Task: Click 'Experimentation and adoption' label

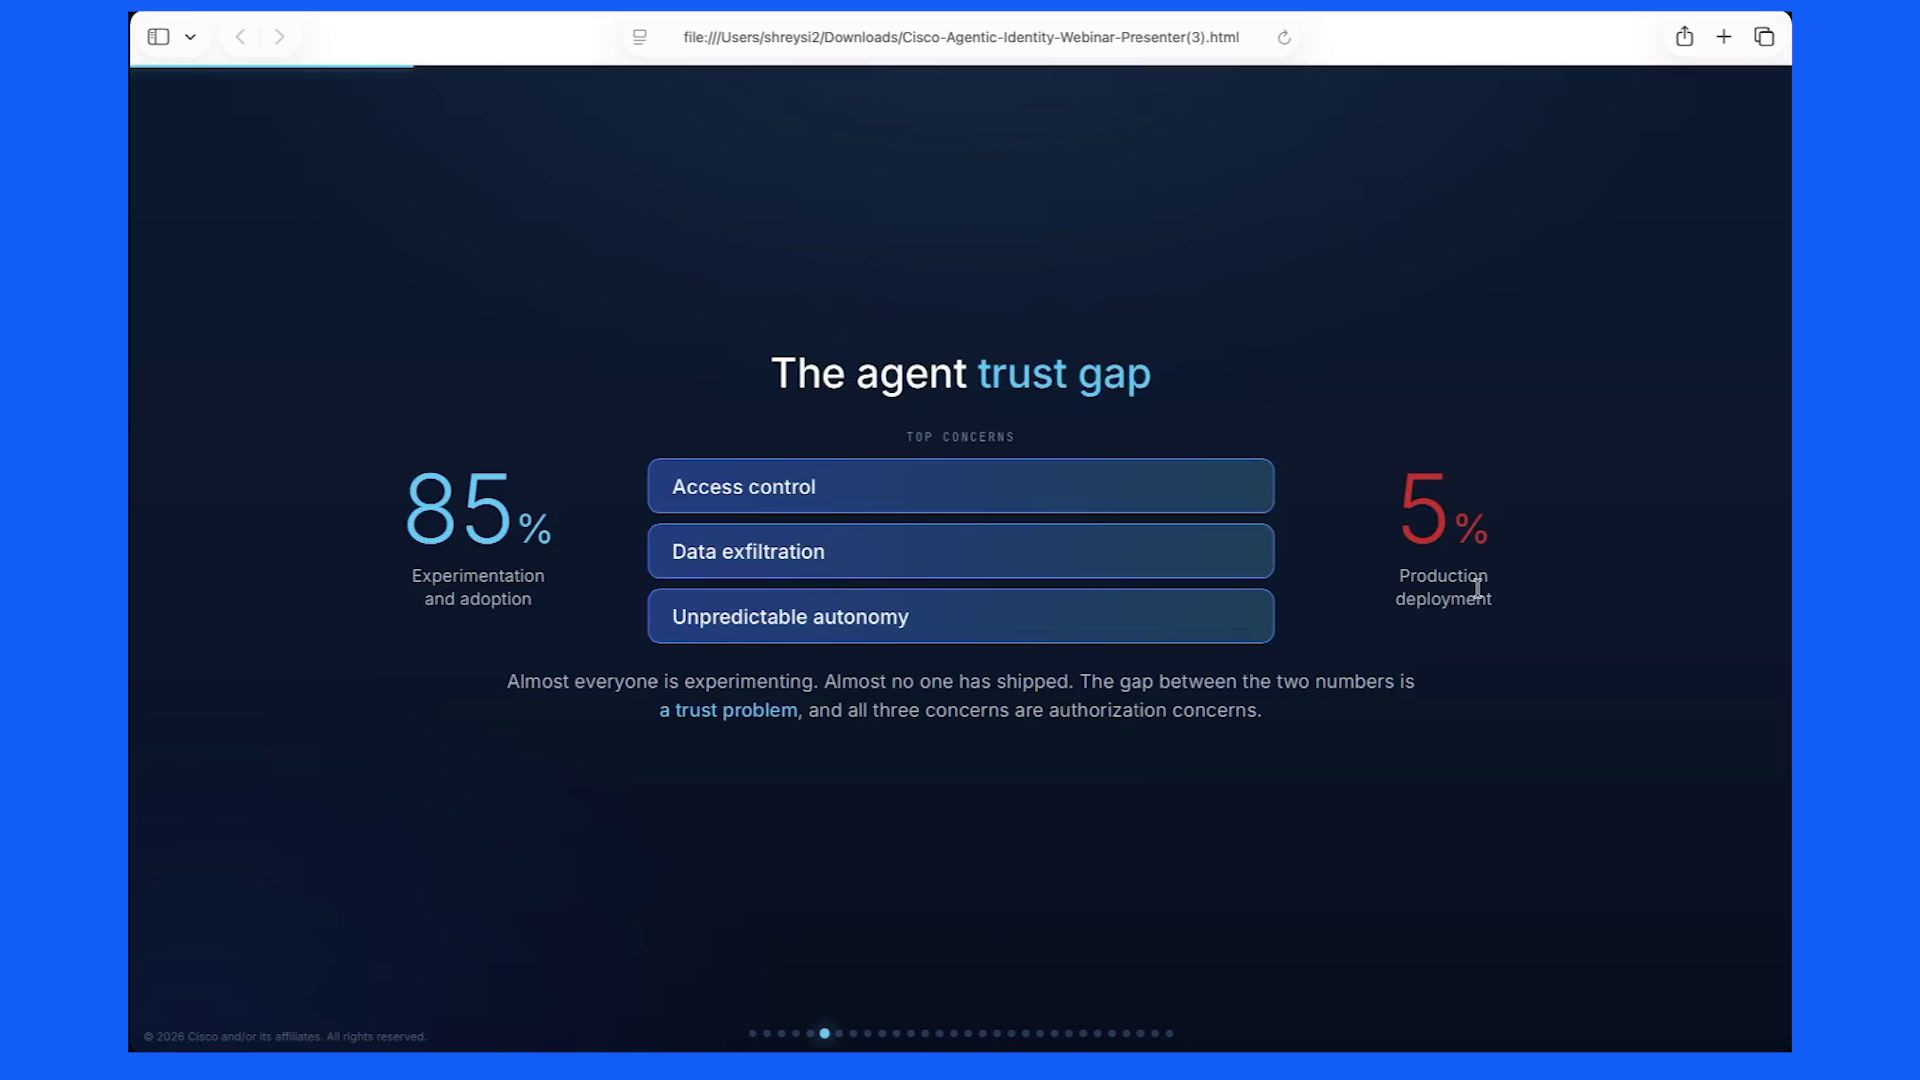Action: 478,587
